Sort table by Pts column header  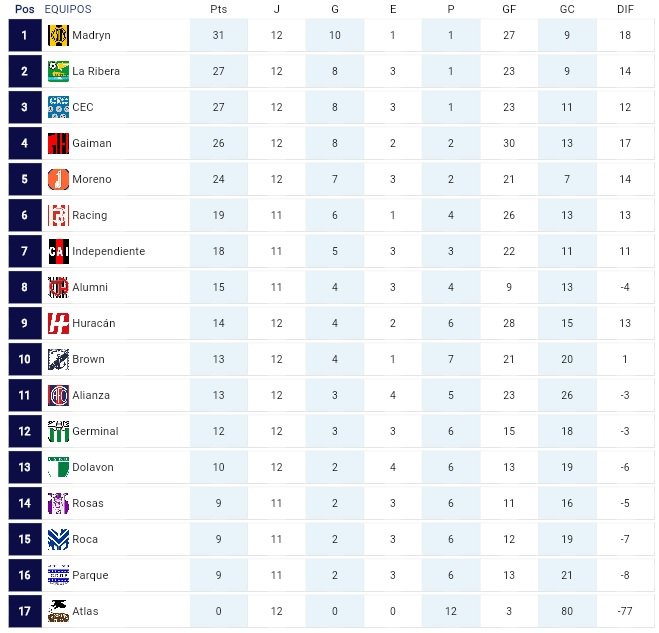pyautogui.click(x=219, y=9)
